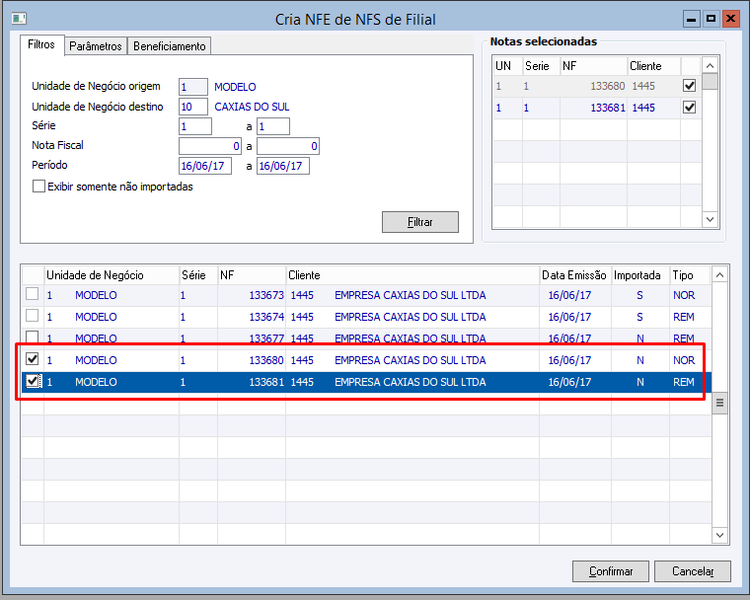
Task: Click the CAXIAS DO SUL destination label
Action: [252, 107]
